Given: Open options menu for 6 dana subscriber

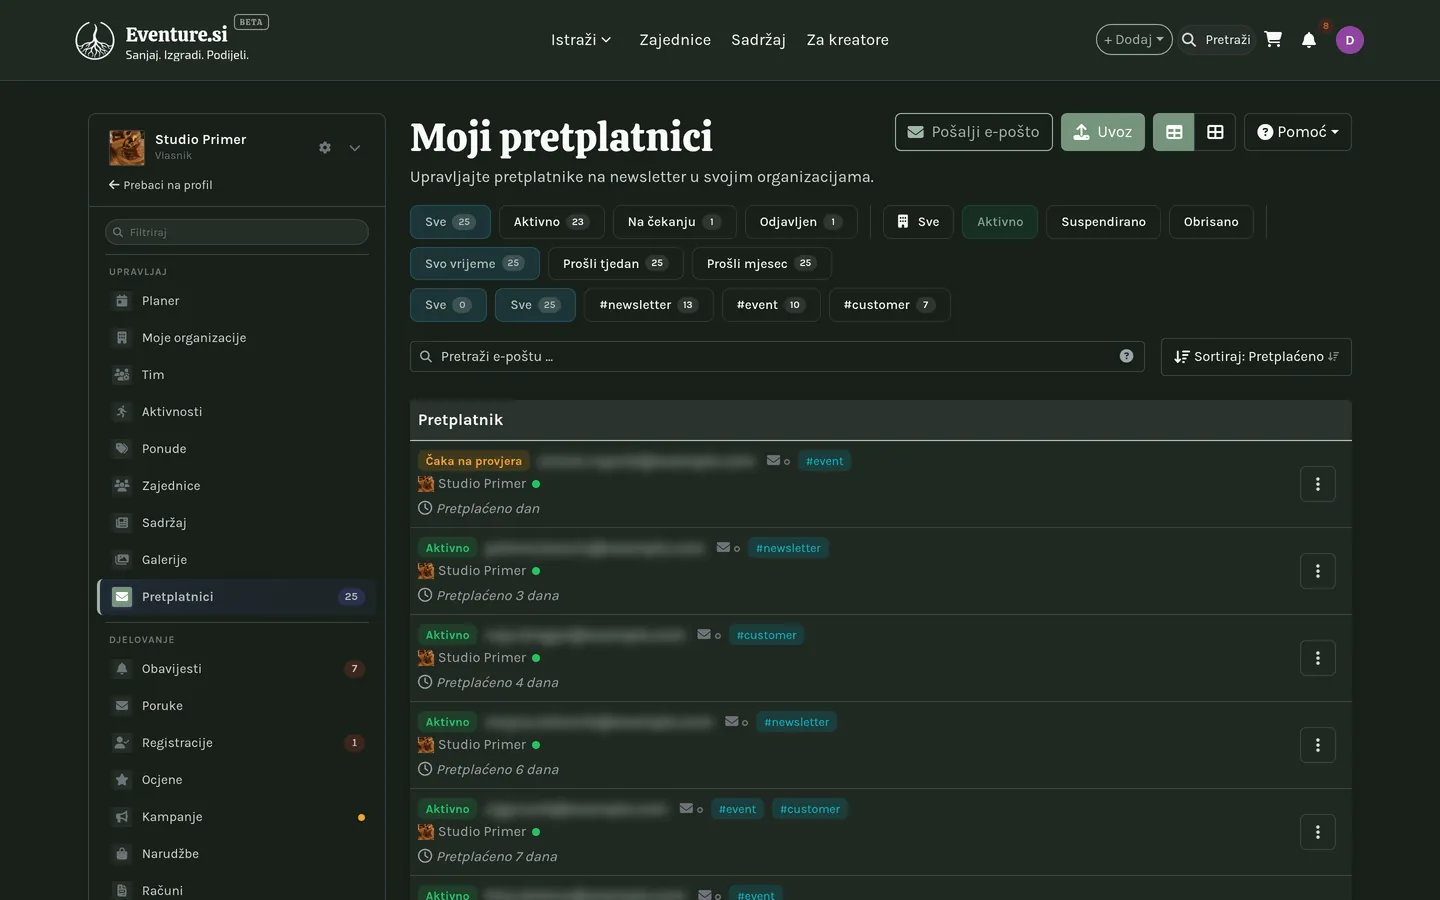Looking at the screenshot, I should coord(1318,745).
